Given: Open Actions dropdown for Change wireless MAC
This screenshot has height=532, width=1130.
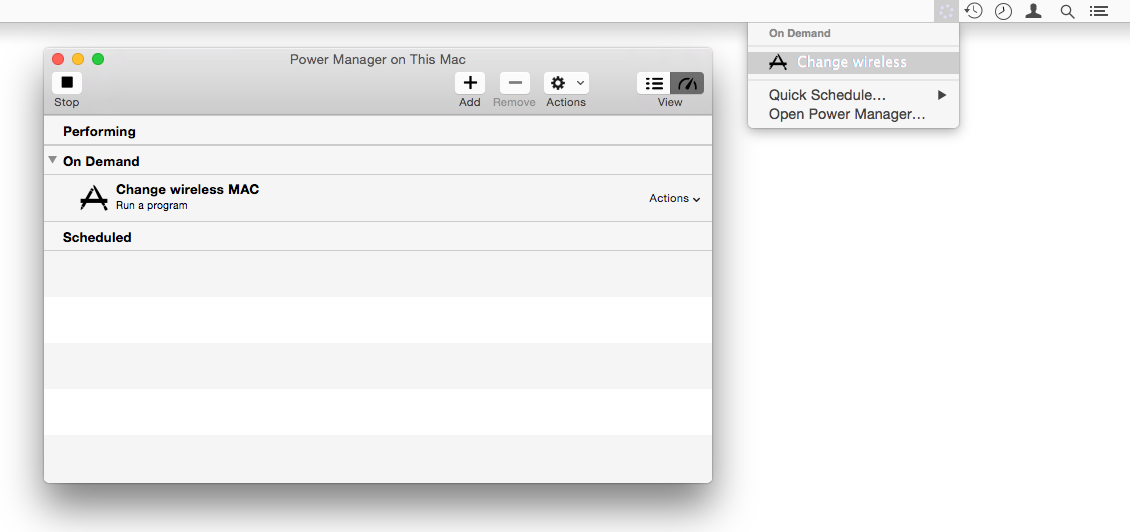Looking at the screenshot, I should coord(674,198).
